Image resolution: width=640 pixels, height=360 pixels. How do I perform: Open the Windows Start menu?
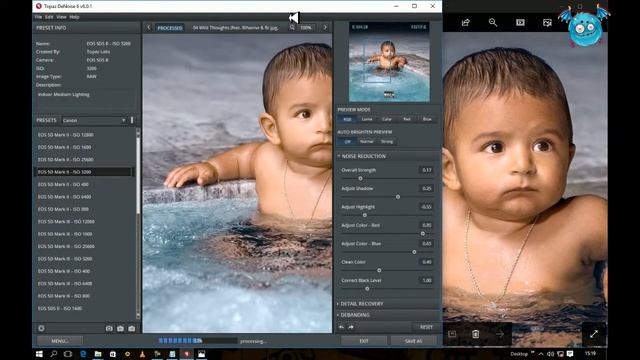pyautogui.click(x=39, y=354)
